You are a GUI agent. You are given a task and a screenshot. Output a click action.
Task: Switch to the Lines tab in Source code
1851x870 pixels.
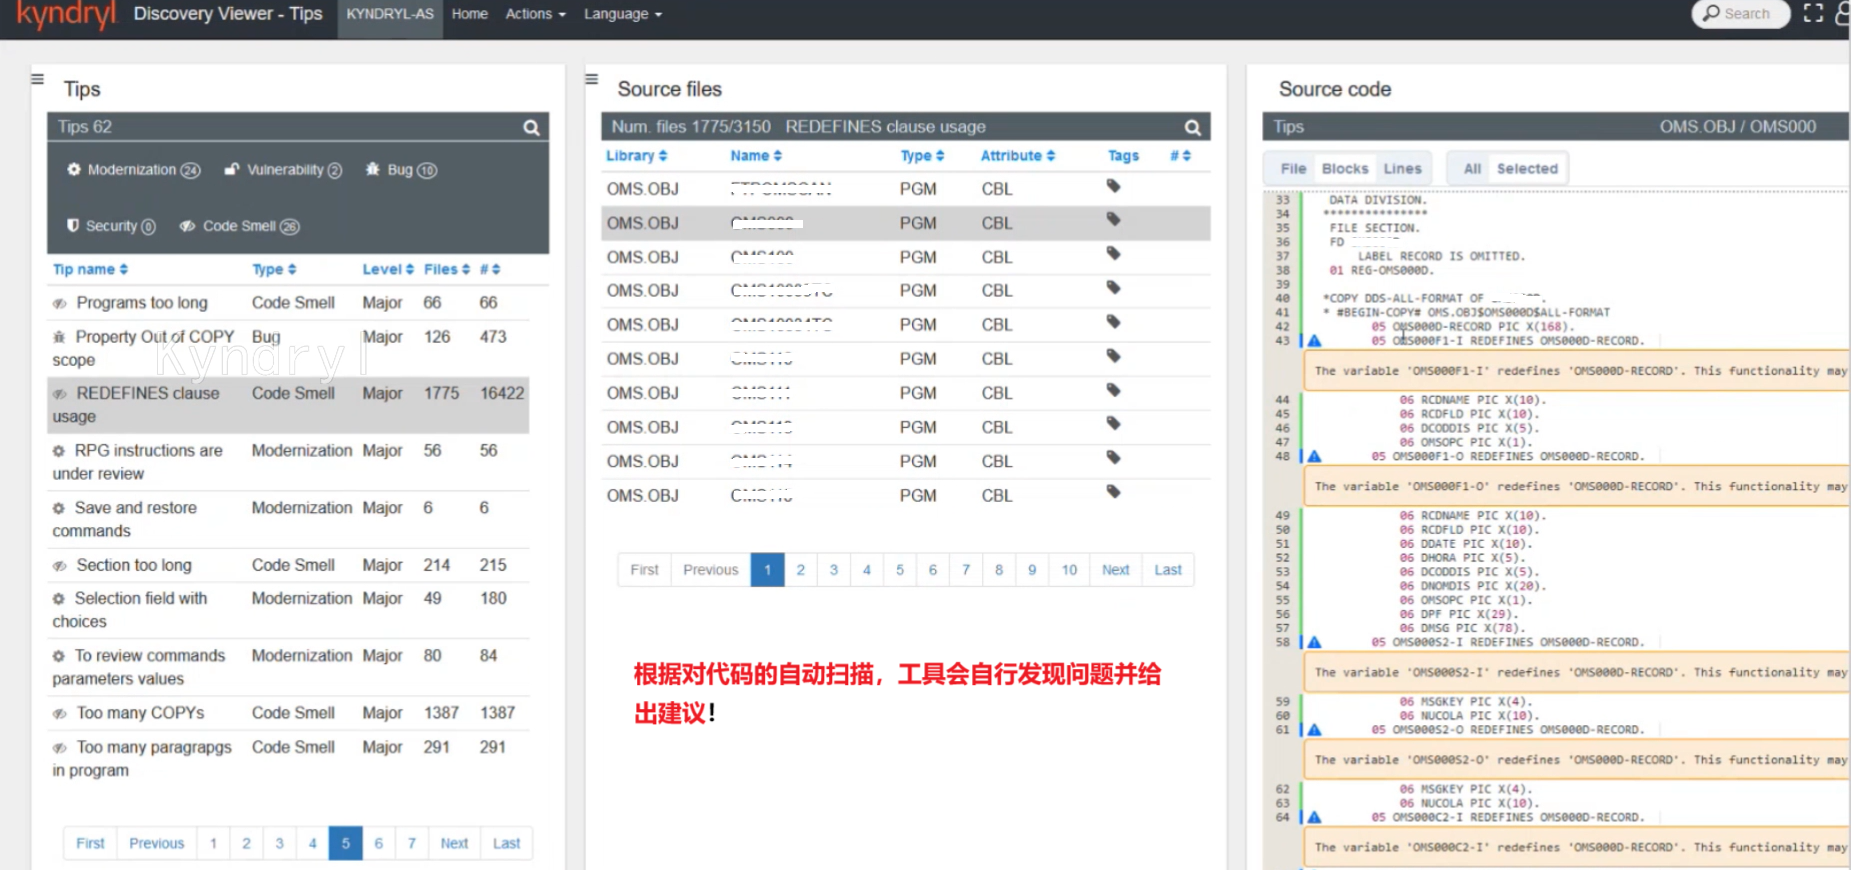coord(1402,169)
